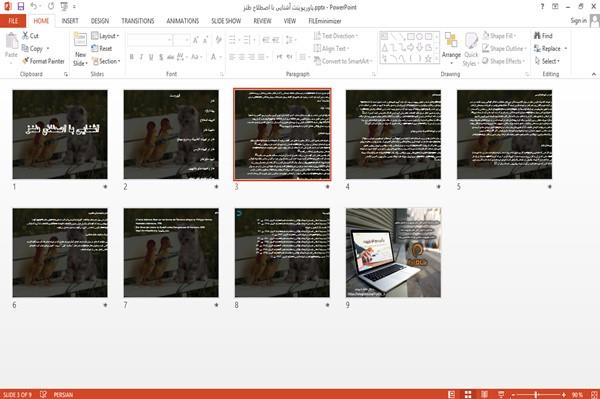Click the Cut scissors icon
Image resolution: width=600 pixels, height=399 pixels.
click(26, 36)
